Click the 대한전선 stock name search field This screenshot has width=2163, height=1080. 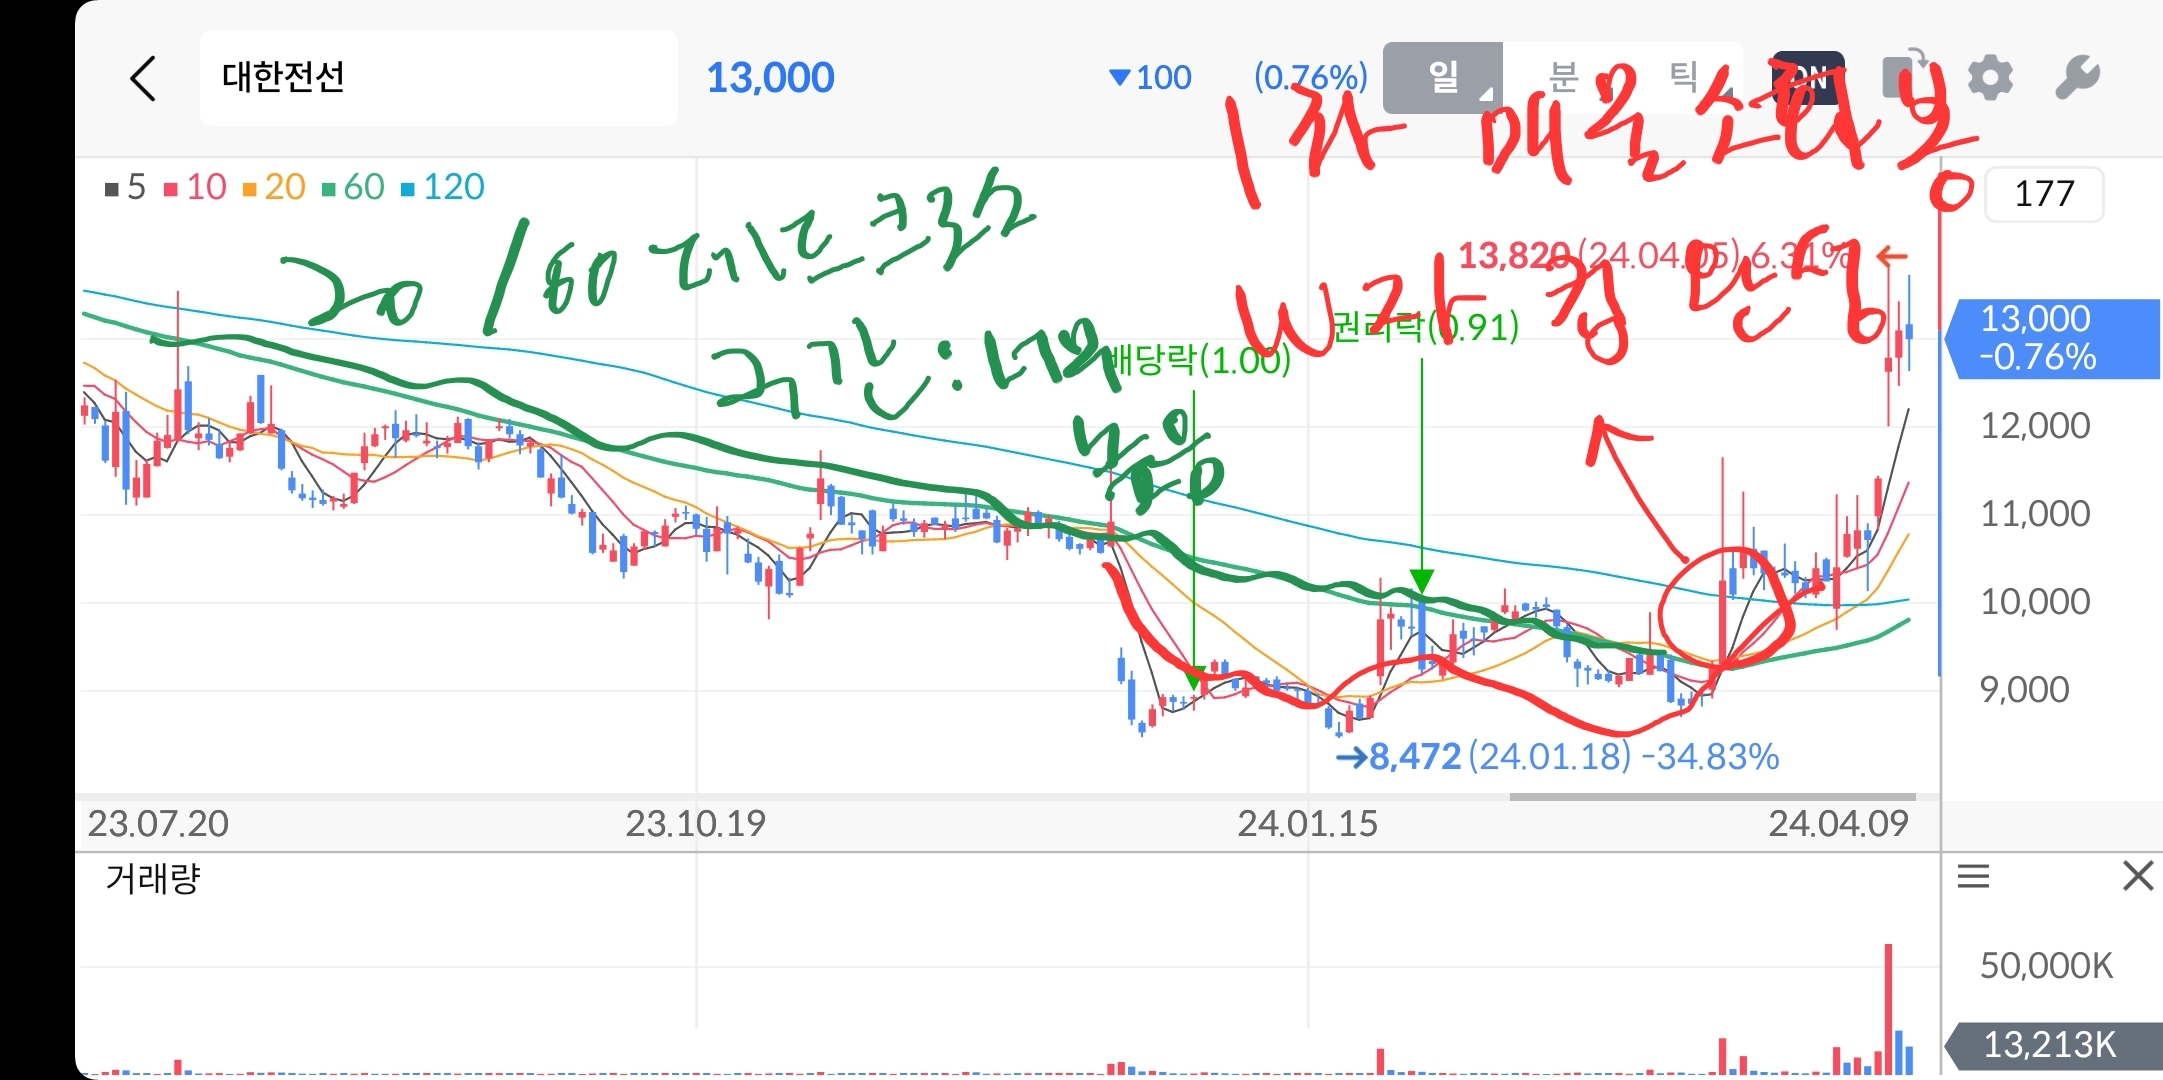click(x=438, y=78)
